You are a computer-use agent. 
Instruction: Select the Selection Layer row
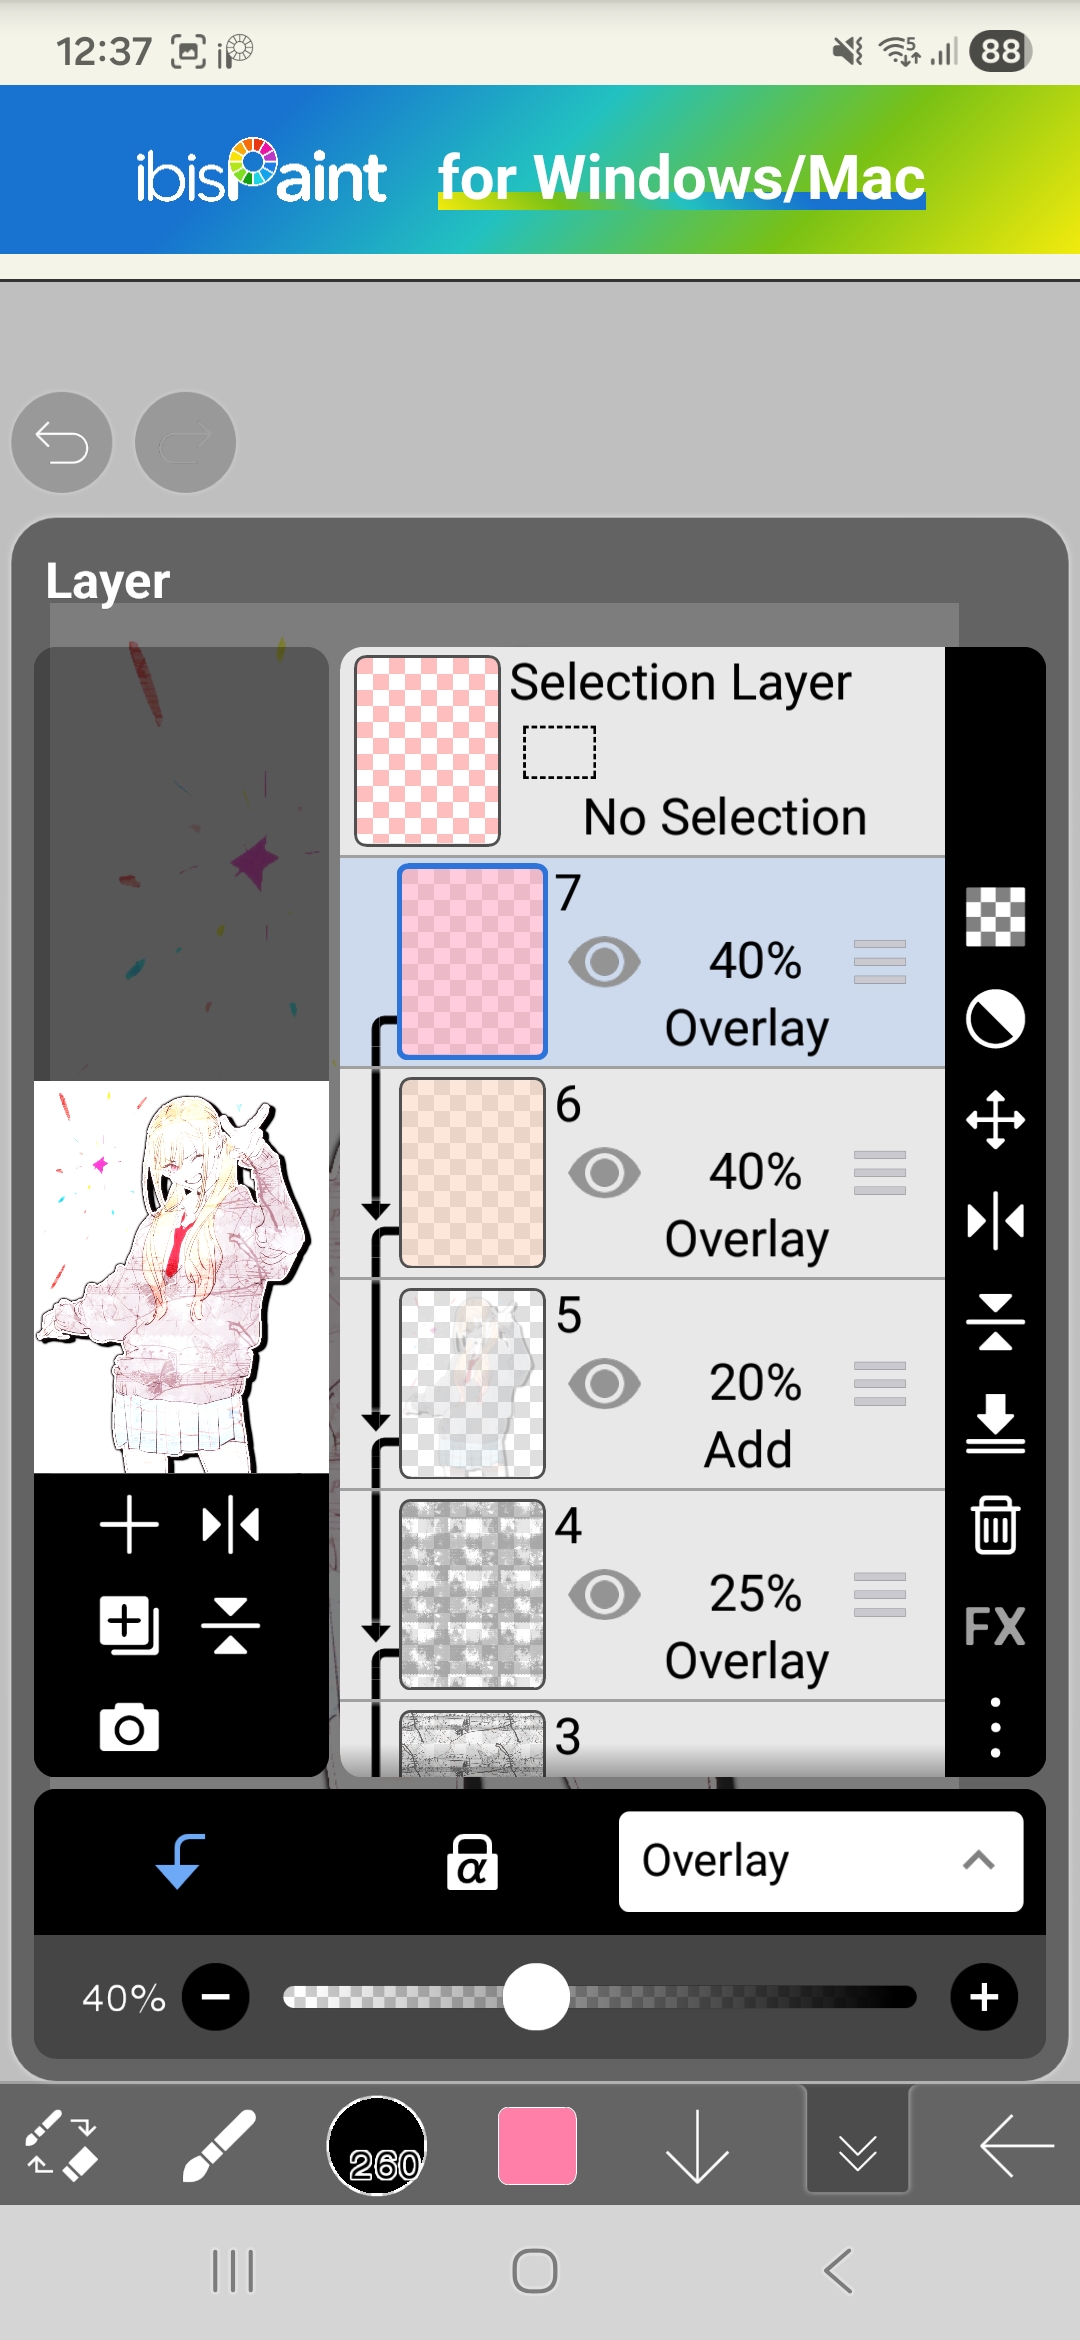tap(642, 751)
